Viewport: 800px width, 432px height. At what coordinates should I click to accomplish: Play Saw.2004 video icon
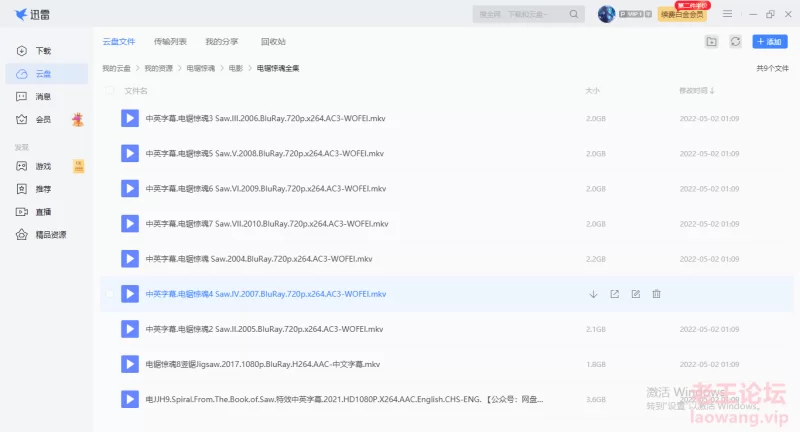130,259
